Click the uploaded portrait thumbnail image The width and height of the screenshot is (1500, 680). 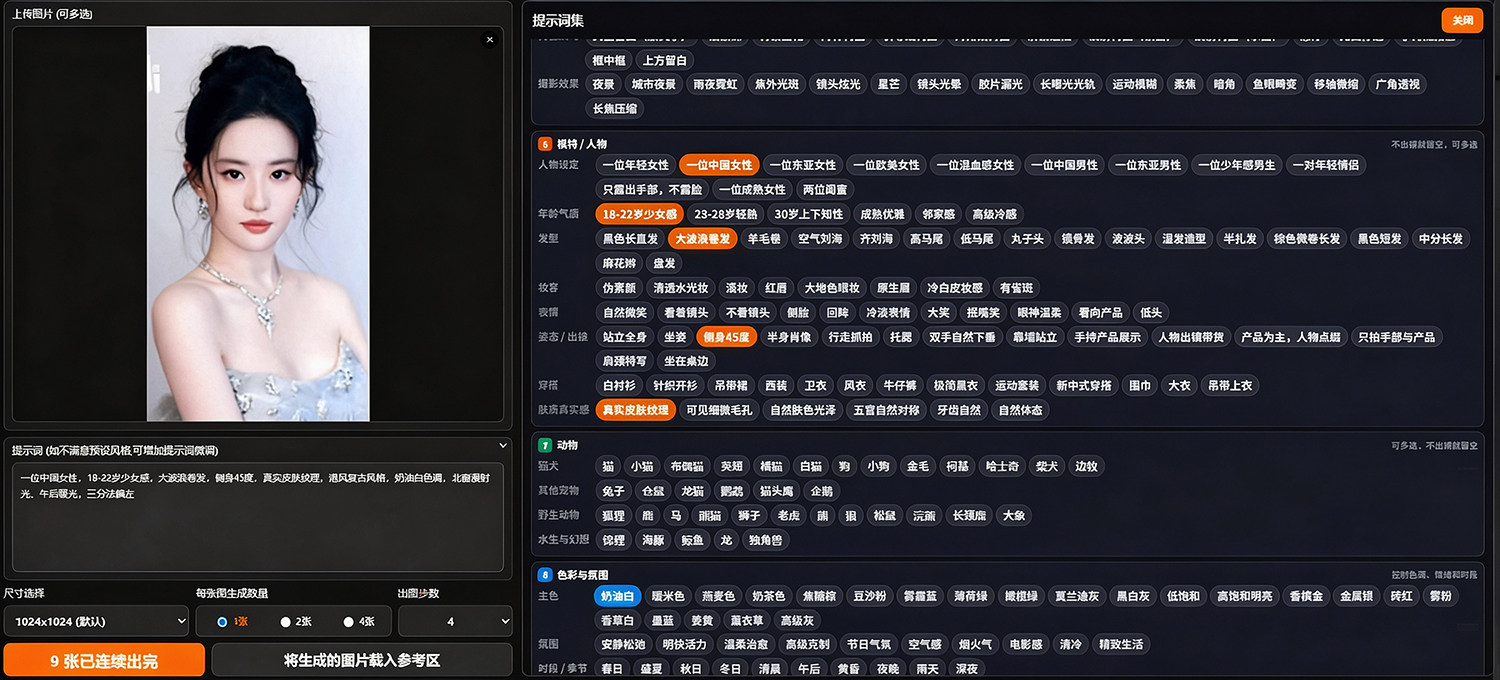pos(258,224)
